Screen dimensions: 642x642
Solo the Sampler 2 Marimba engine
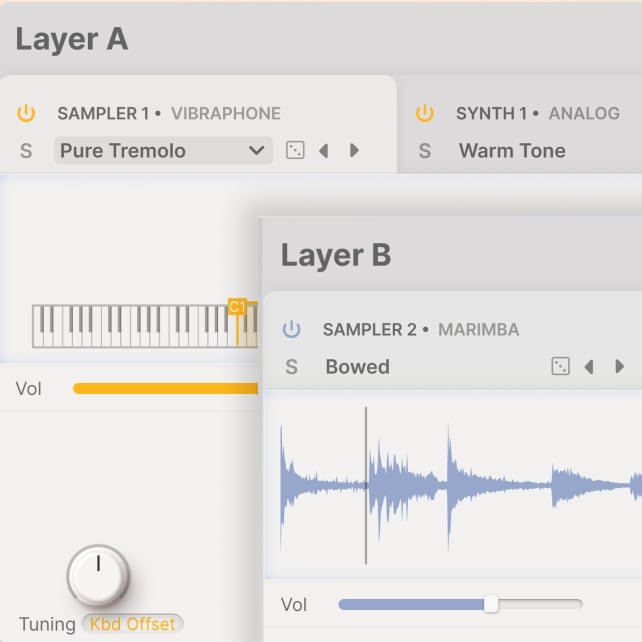pos(291,367)
